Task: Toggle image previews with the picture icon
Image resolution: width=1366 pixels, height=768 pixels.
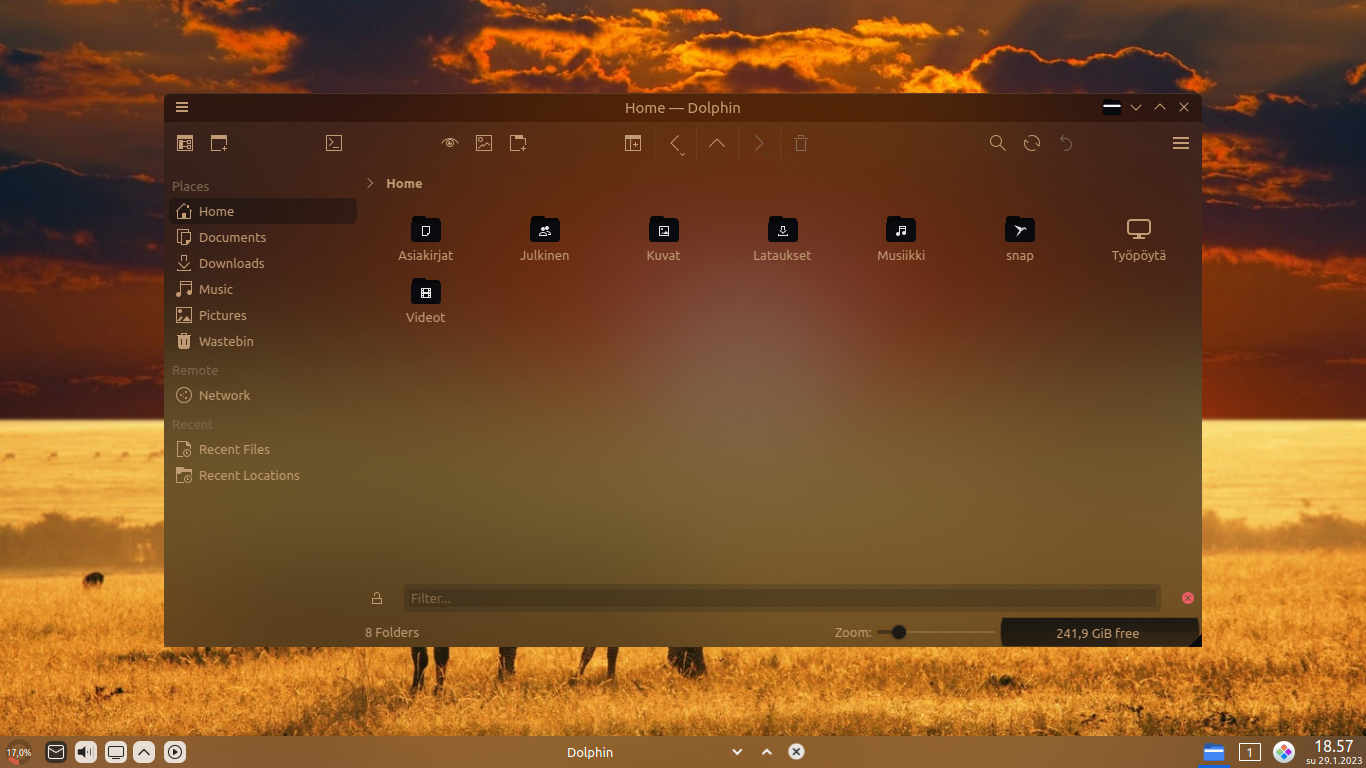Action: (484, 143)
